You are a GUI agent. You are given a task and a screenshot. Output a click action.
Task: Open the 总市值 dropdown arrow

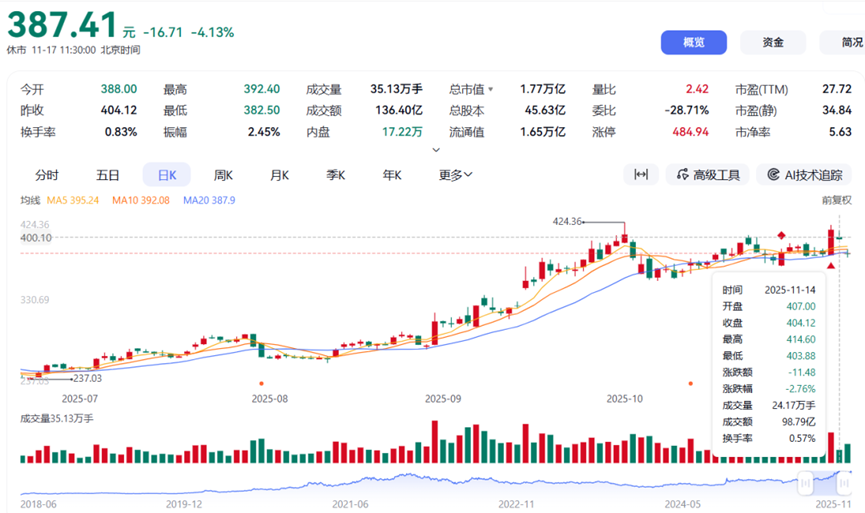(x=490, y=89)
